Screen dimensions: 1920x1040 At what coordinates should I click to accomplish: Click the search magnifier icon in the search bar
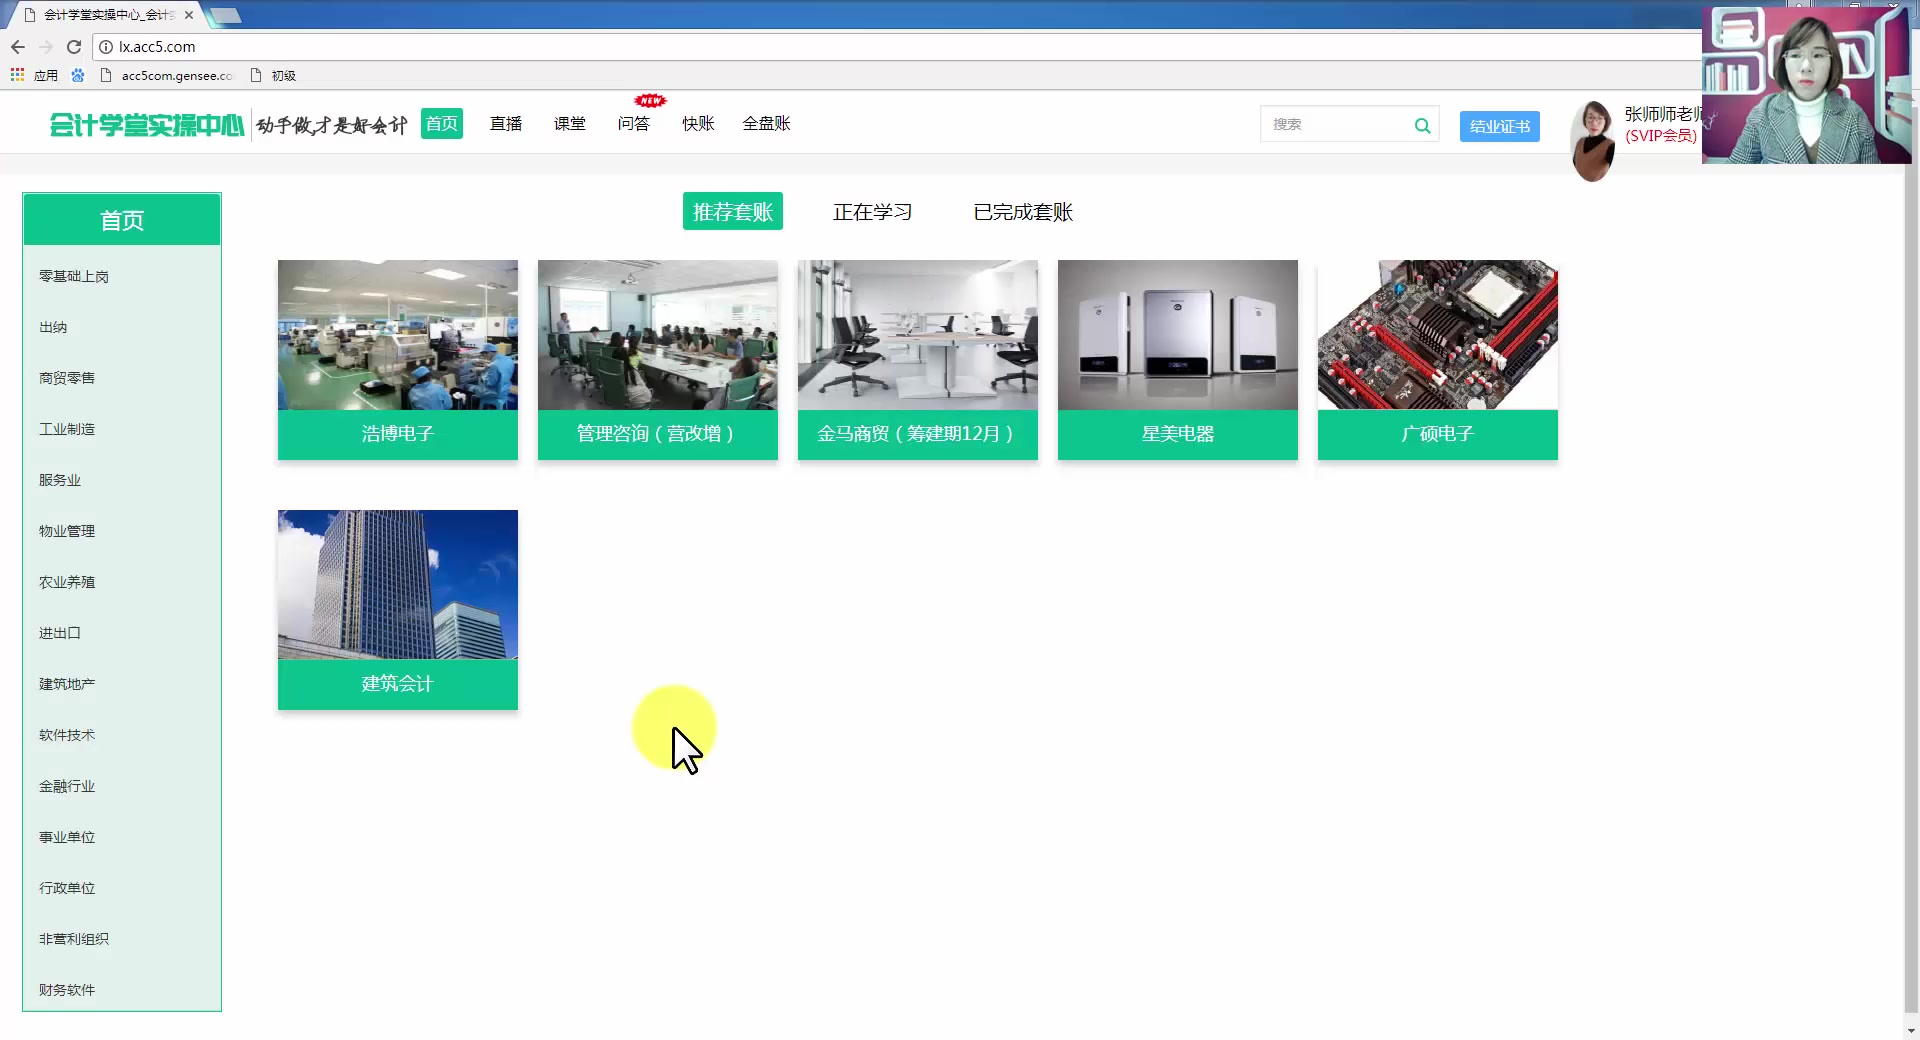[x=1422, y=125]
